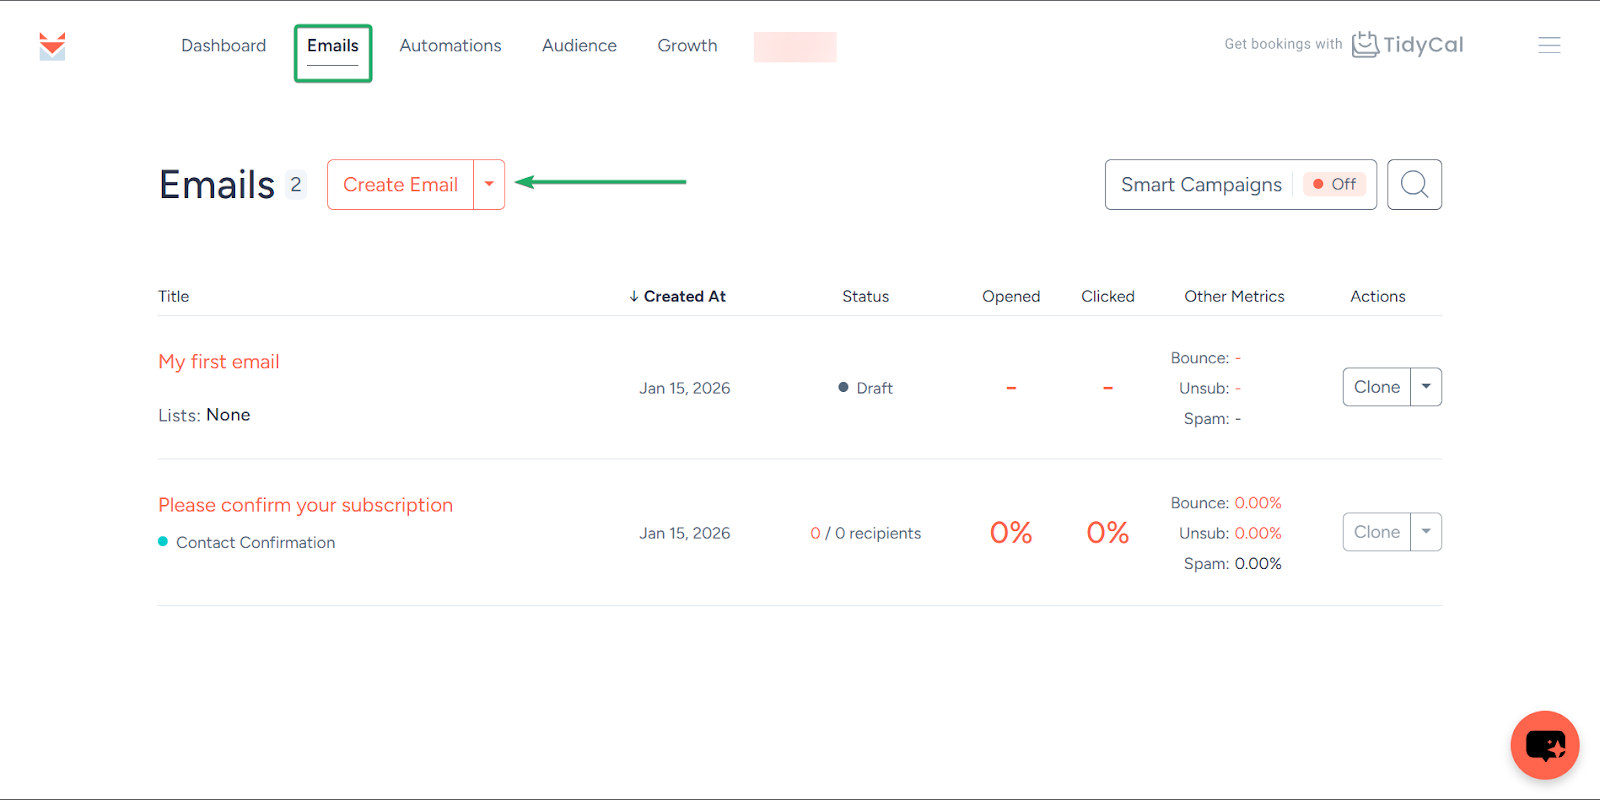Clone the My first email row
Viewport: 1600px width, 800px height.
[1377, 387]
